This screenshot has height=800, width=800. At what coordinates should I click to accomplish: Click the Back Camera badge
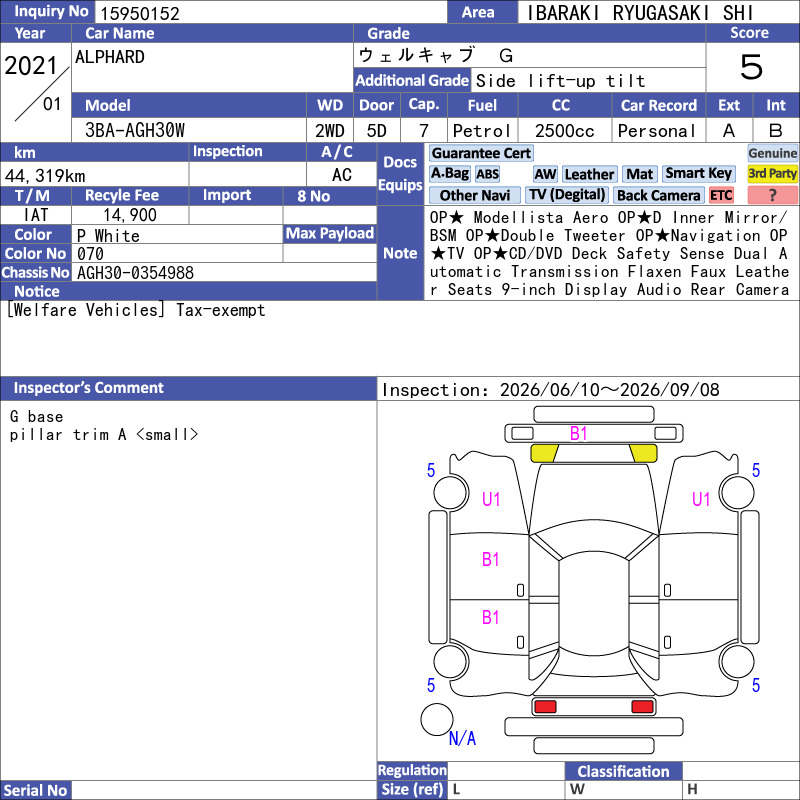[658, 195]
